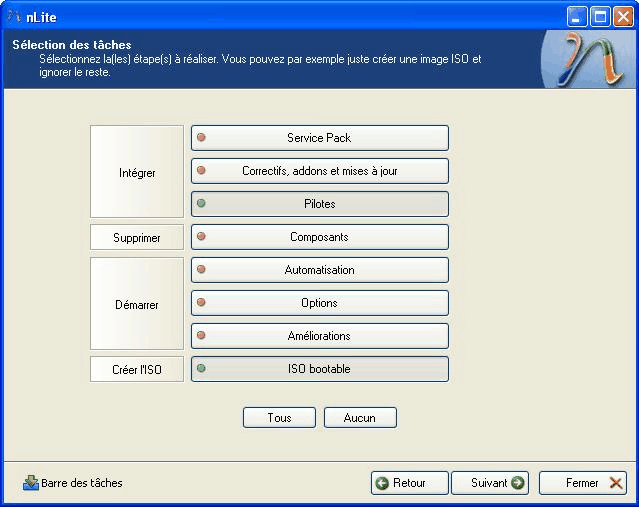The height and width of the screenshot is (507, 639).
Task: Toggle the Composants removal task
Action: pyautogui.click(x=320, y=237)
